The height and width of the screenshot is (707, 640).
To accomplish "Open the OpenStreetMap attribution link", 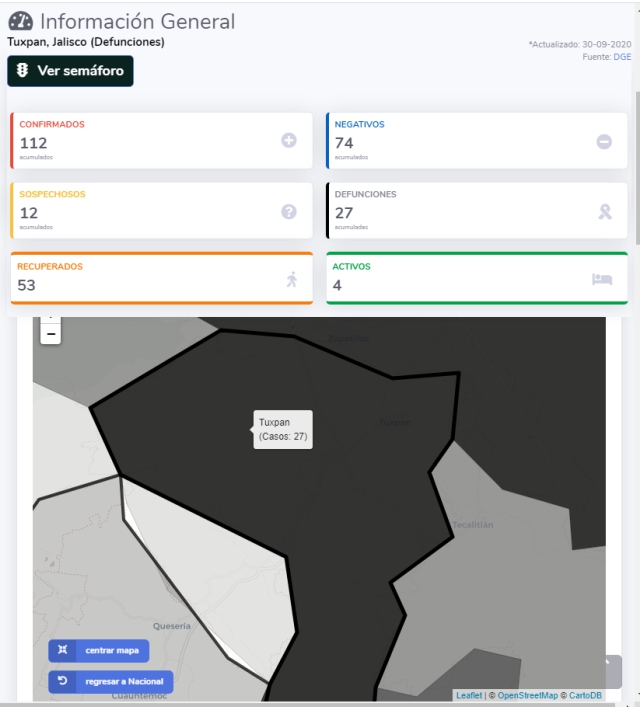I will point(527,695).
